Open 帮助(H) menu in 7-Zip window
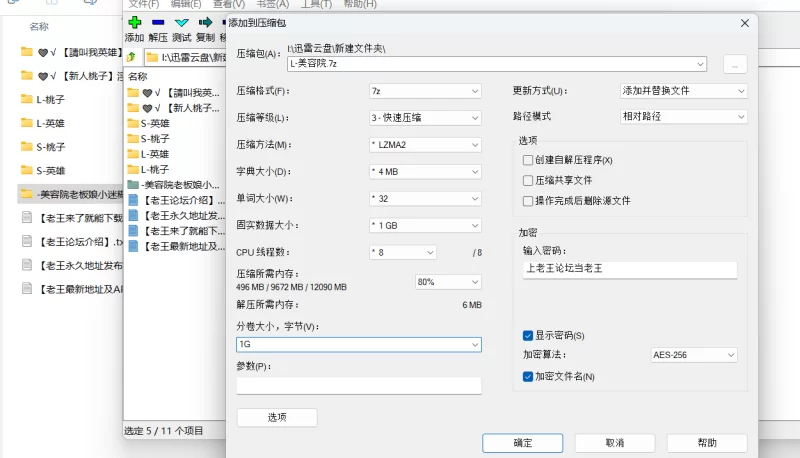The width and height of the screenshot is (800, 458). pos(360,4)
